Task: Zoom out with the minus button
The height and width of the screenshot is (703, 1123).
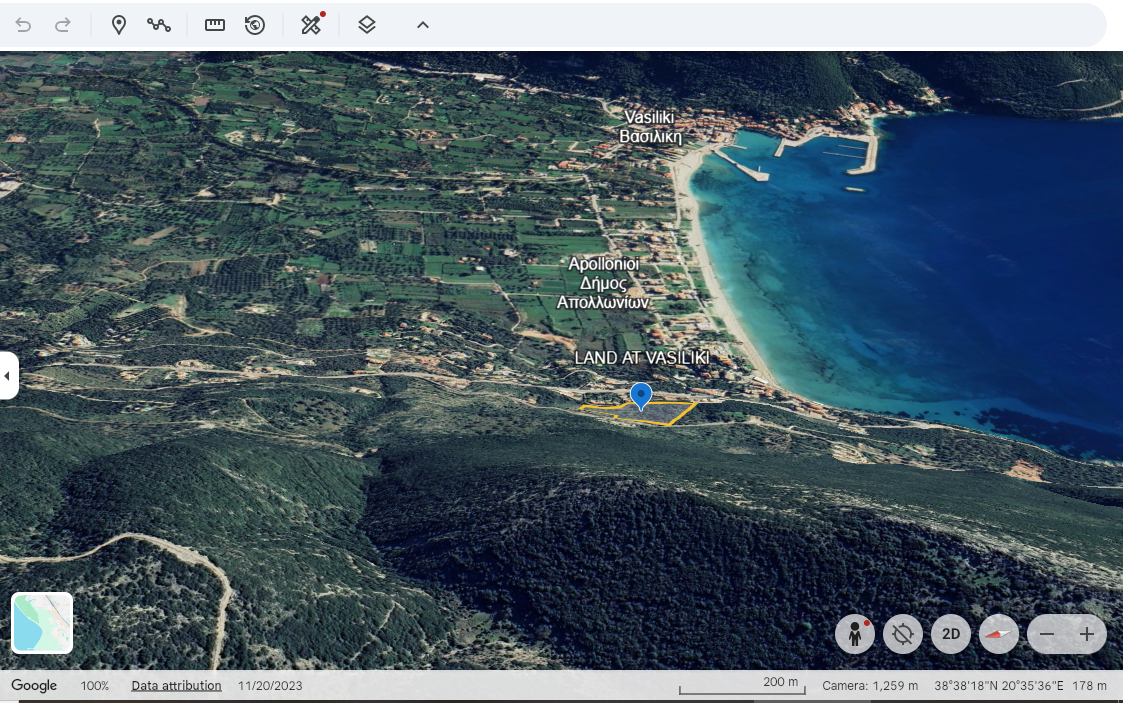Action: pos(1047,634)
